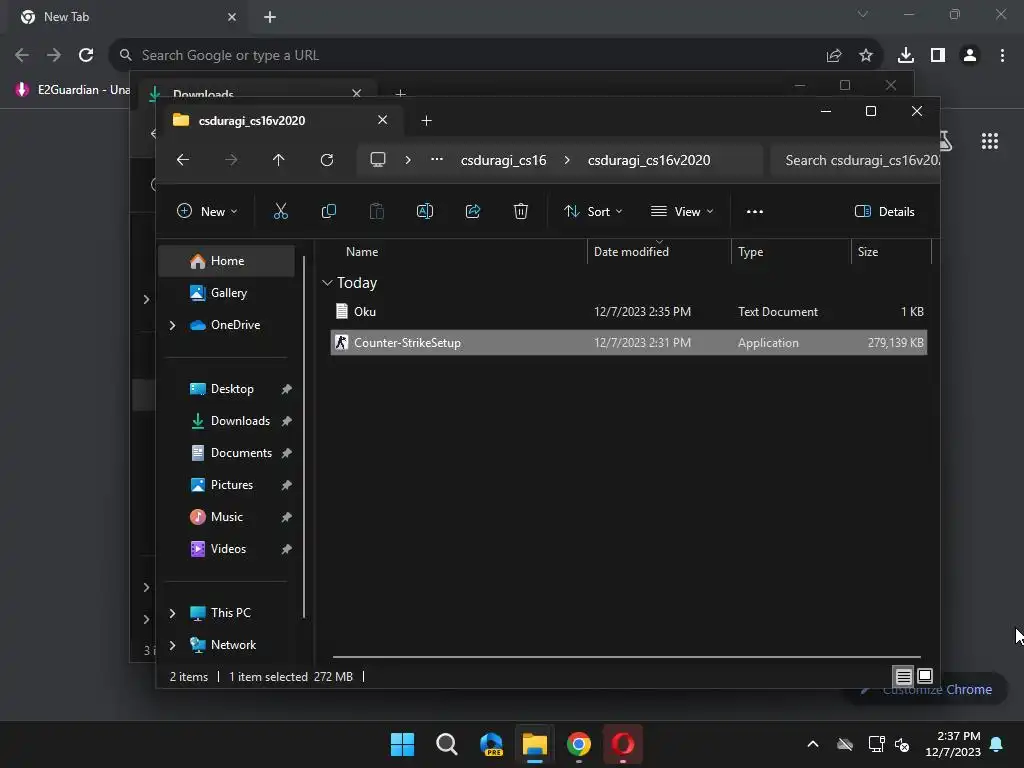The image size is (1024, 768).
Task: Click the Cut scissors icon in Explorer toolbar
Action: pyautogui.click(x=280, y=212)
